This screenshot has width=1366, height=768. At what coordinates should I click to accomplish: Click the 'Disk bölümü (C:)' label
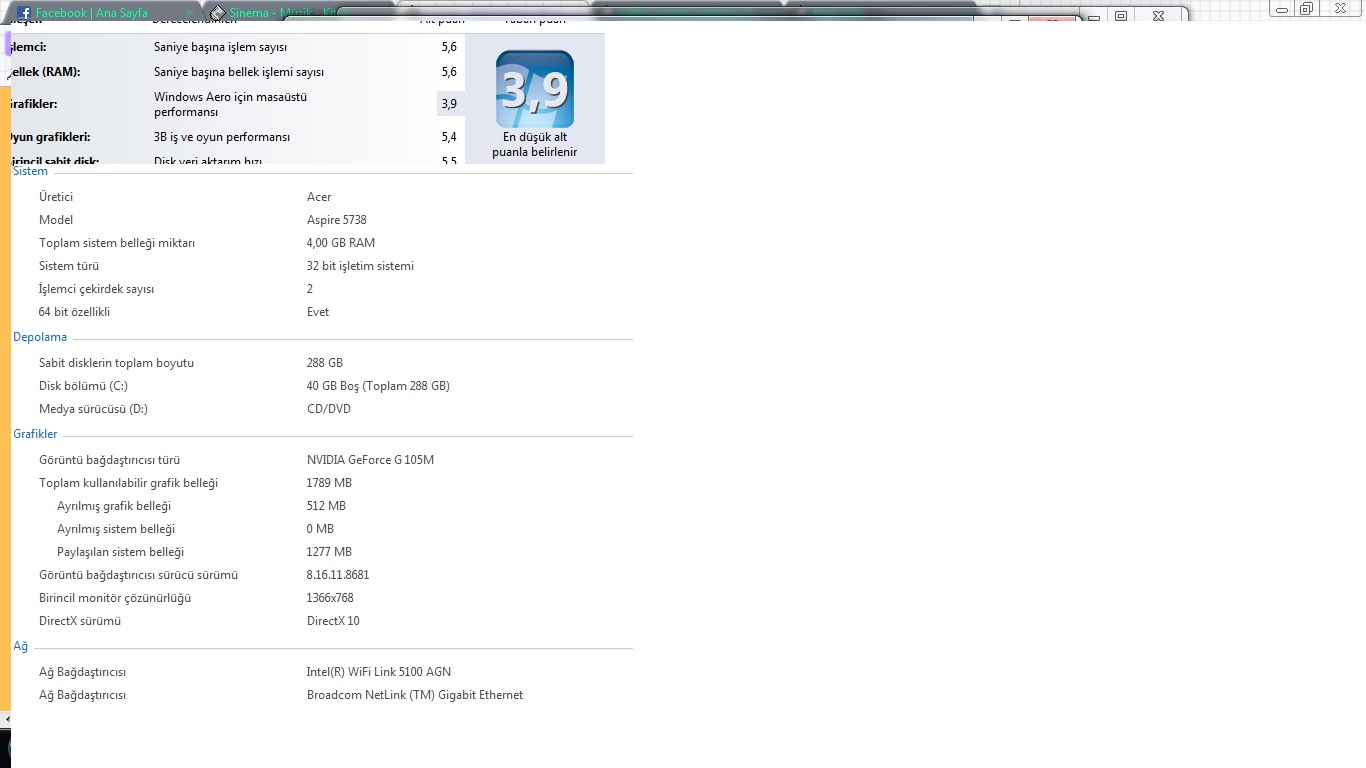tap(83, 386)
